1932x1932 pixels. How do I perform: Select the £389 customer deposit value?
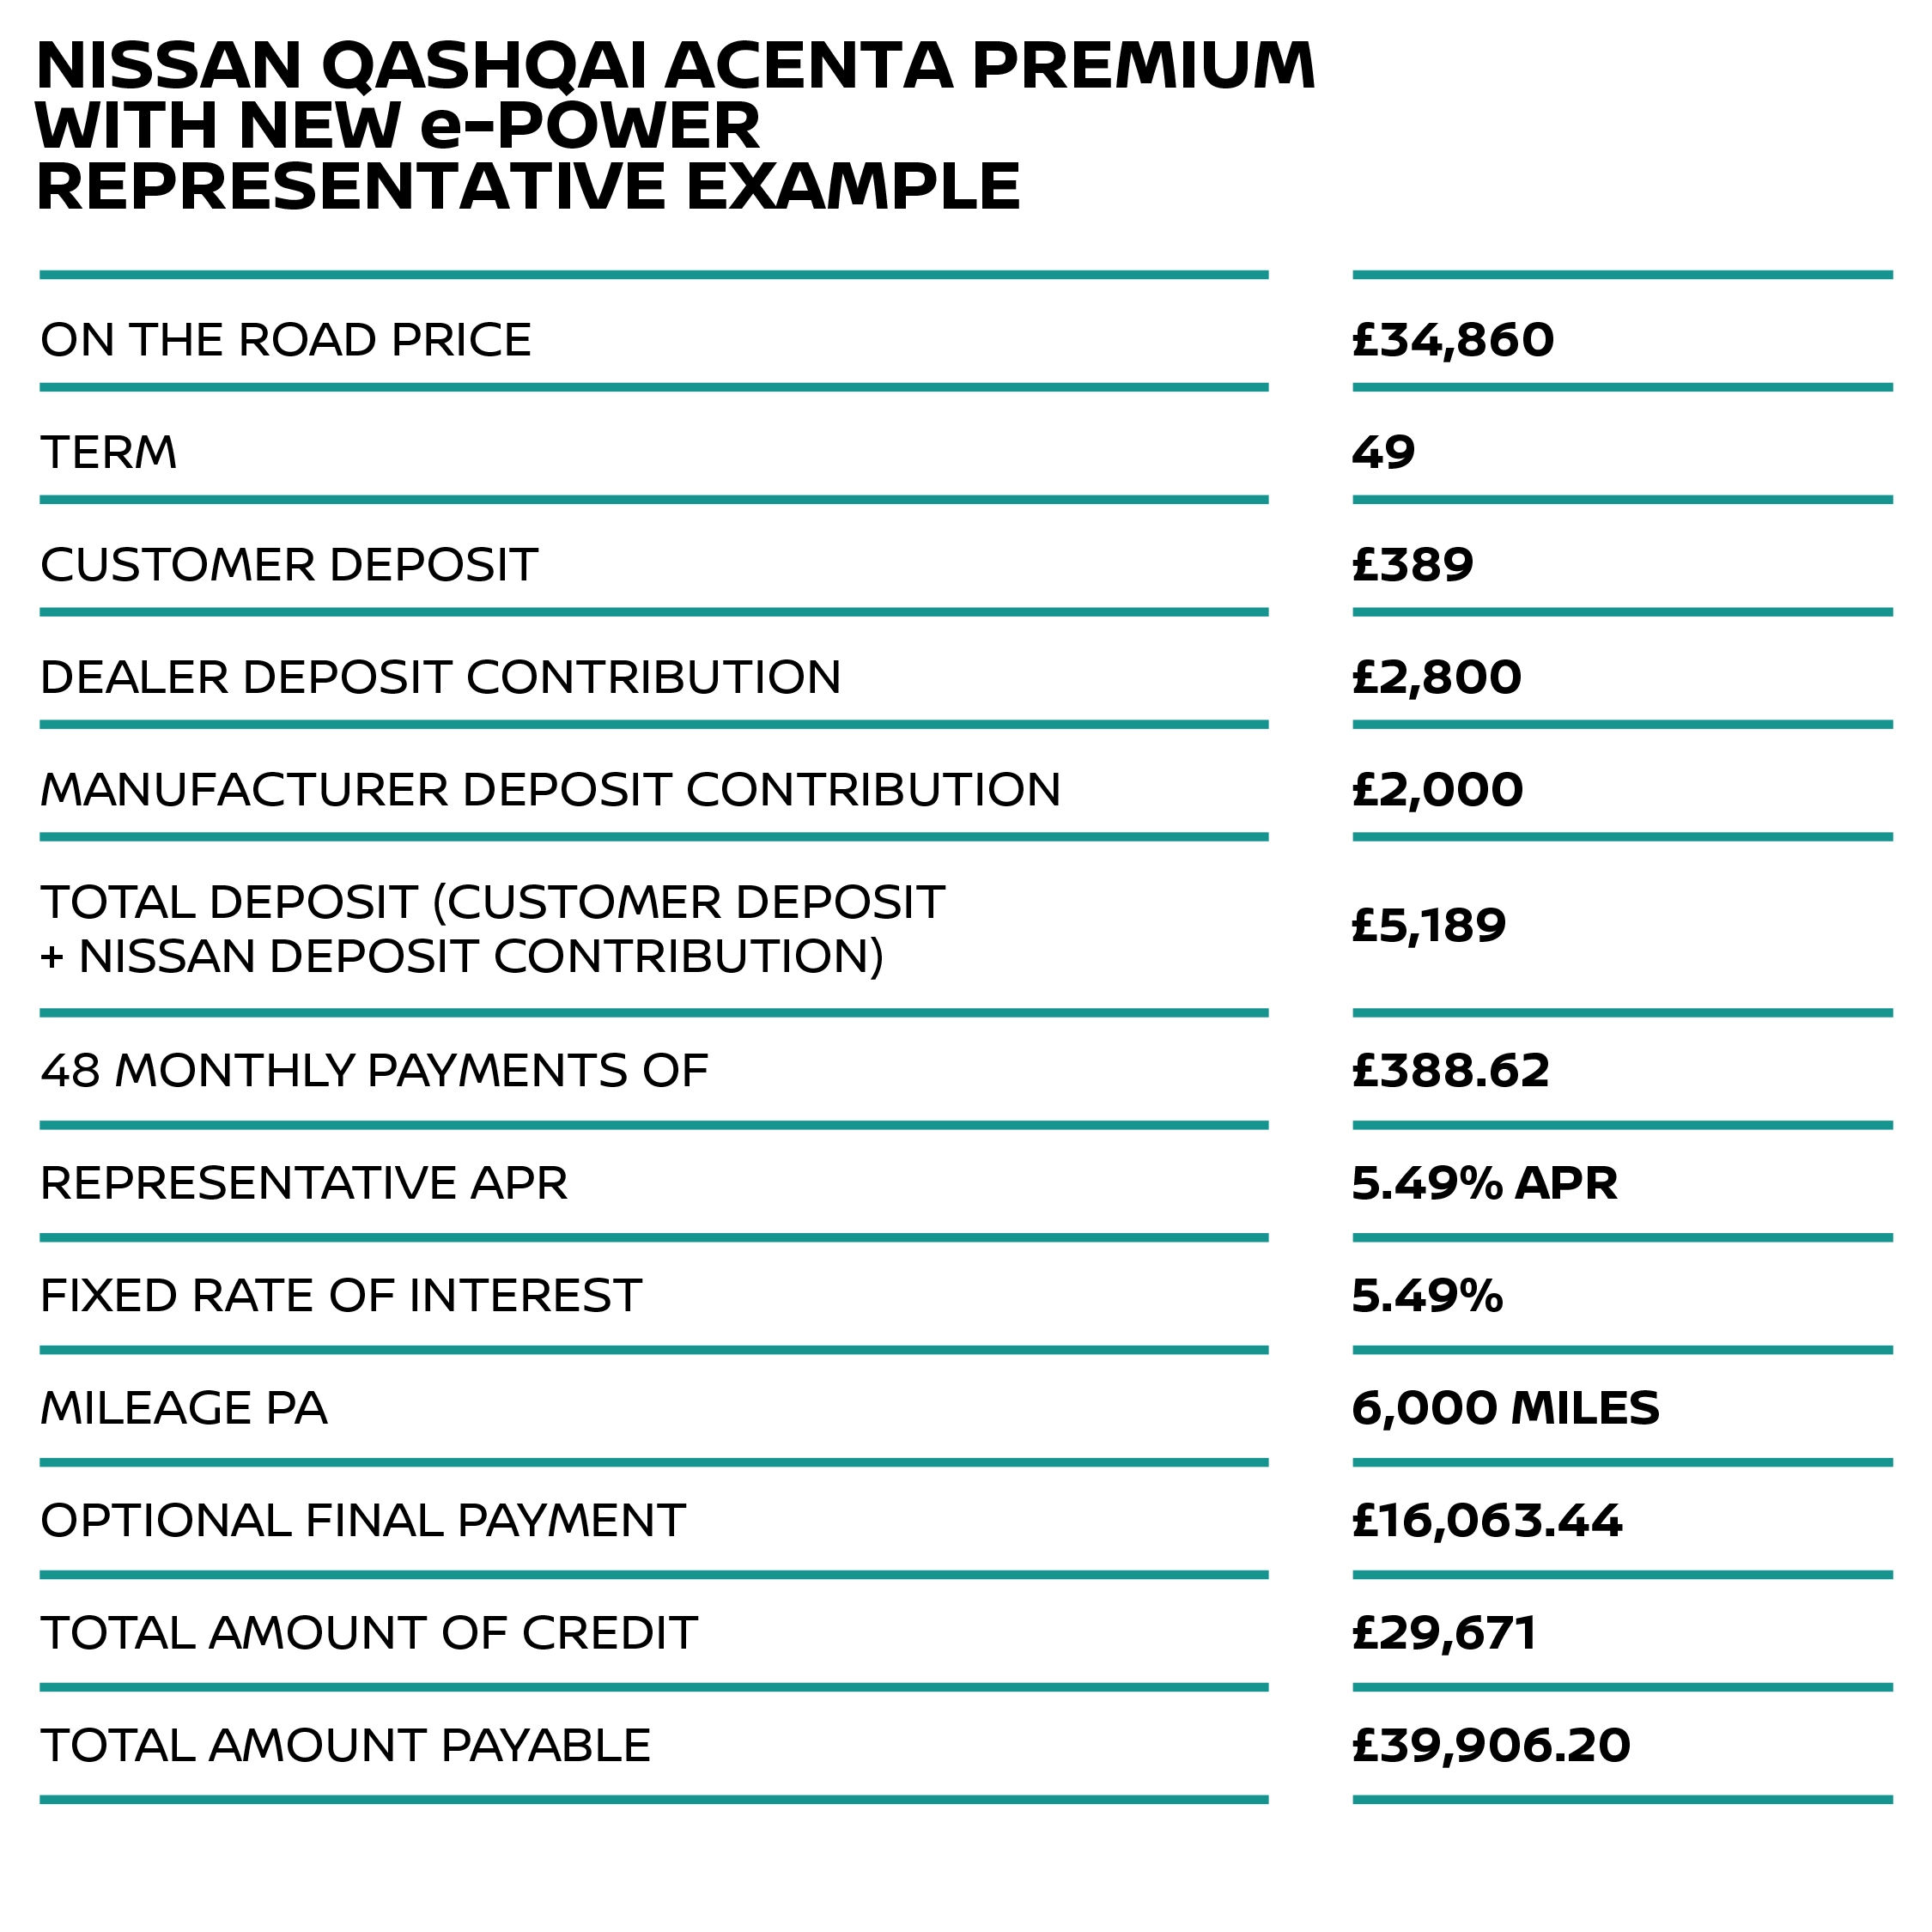1412,565
